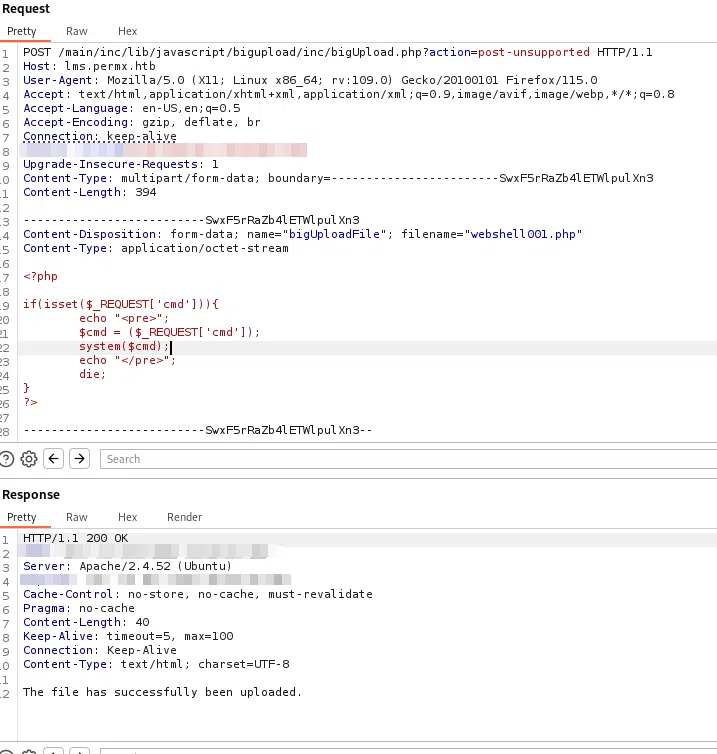Click the 'Accept-Encoding: gzip, deflate, br' line
Screen dimensions: 717x754
[x=142, y=122]
